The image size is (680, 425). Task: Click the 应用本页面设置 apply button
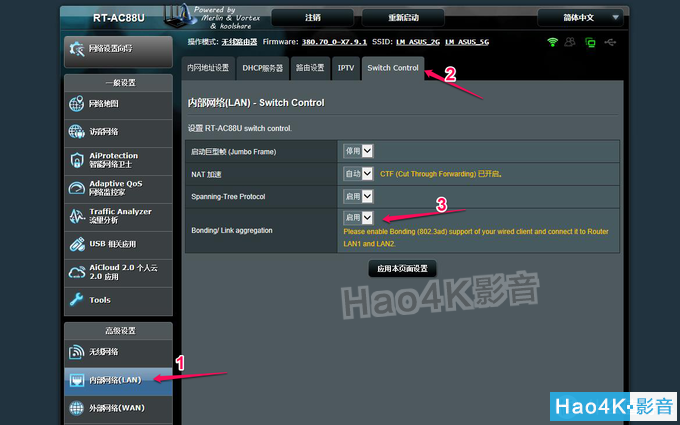(402, 269)
